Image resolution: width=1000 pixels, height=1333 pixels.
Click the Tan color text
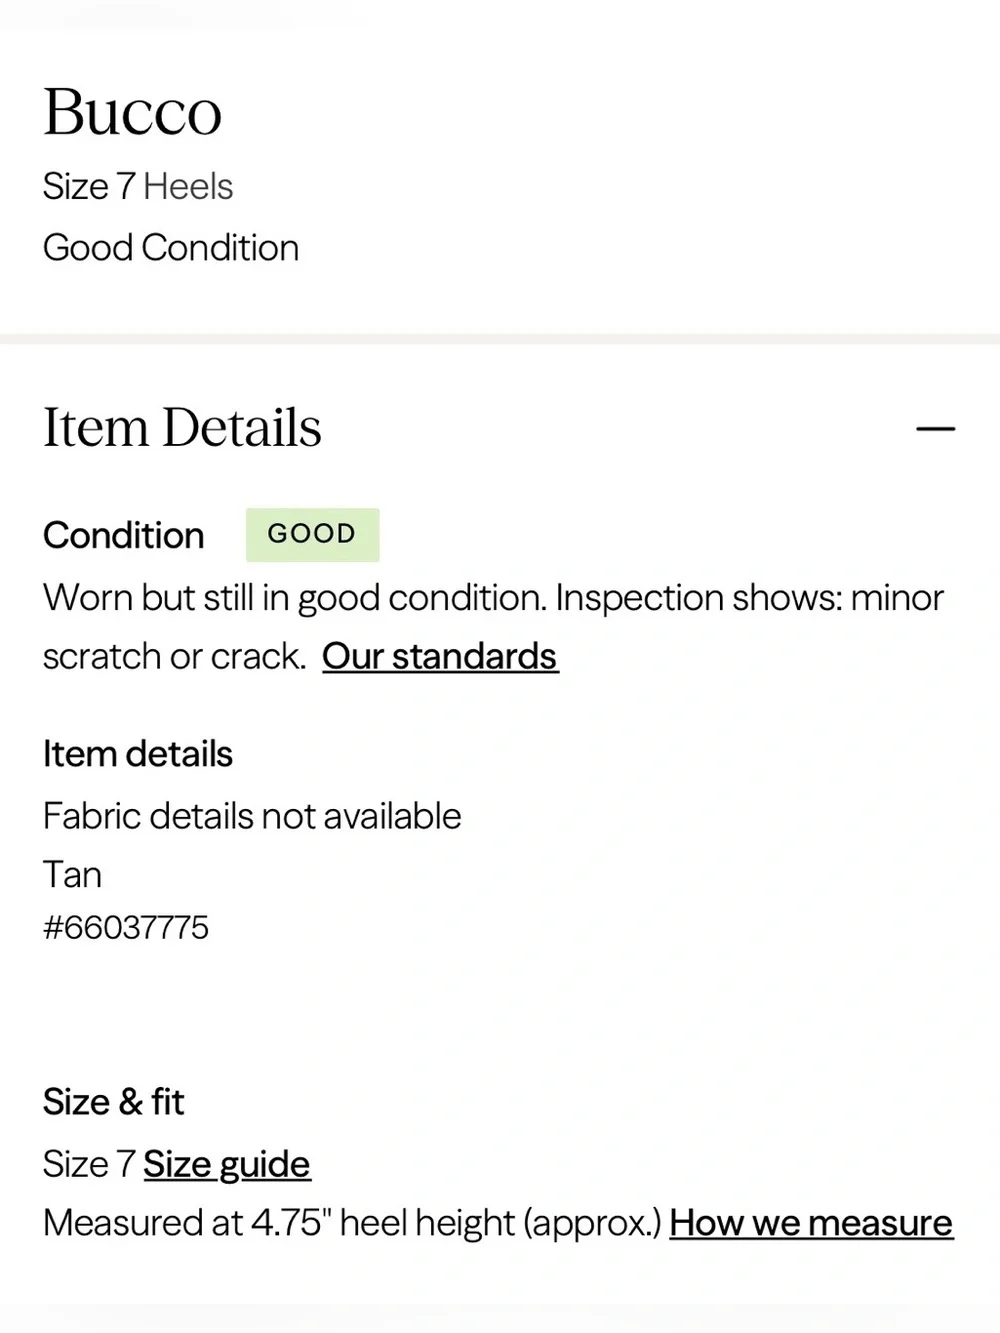pos(72,875)
